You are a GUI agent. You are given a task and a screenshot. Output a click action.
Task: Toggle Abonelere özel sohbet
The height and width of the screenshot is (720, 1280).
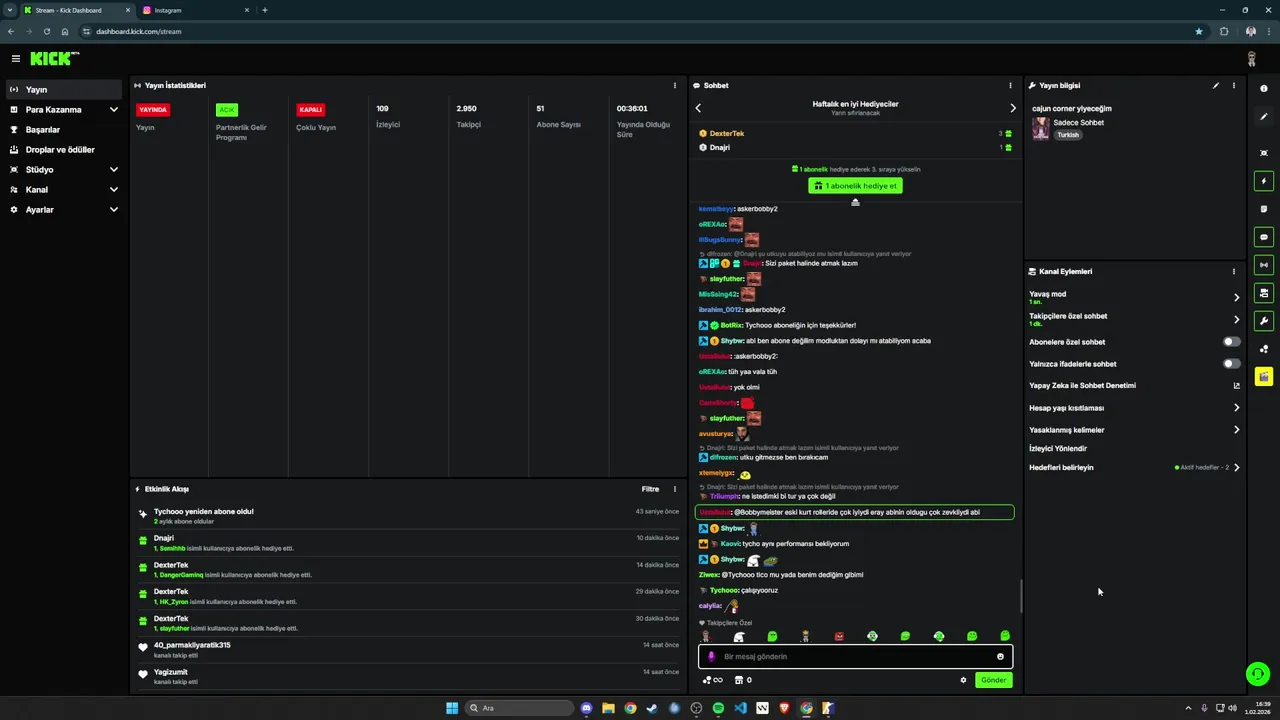click(x=1232, y=342)
